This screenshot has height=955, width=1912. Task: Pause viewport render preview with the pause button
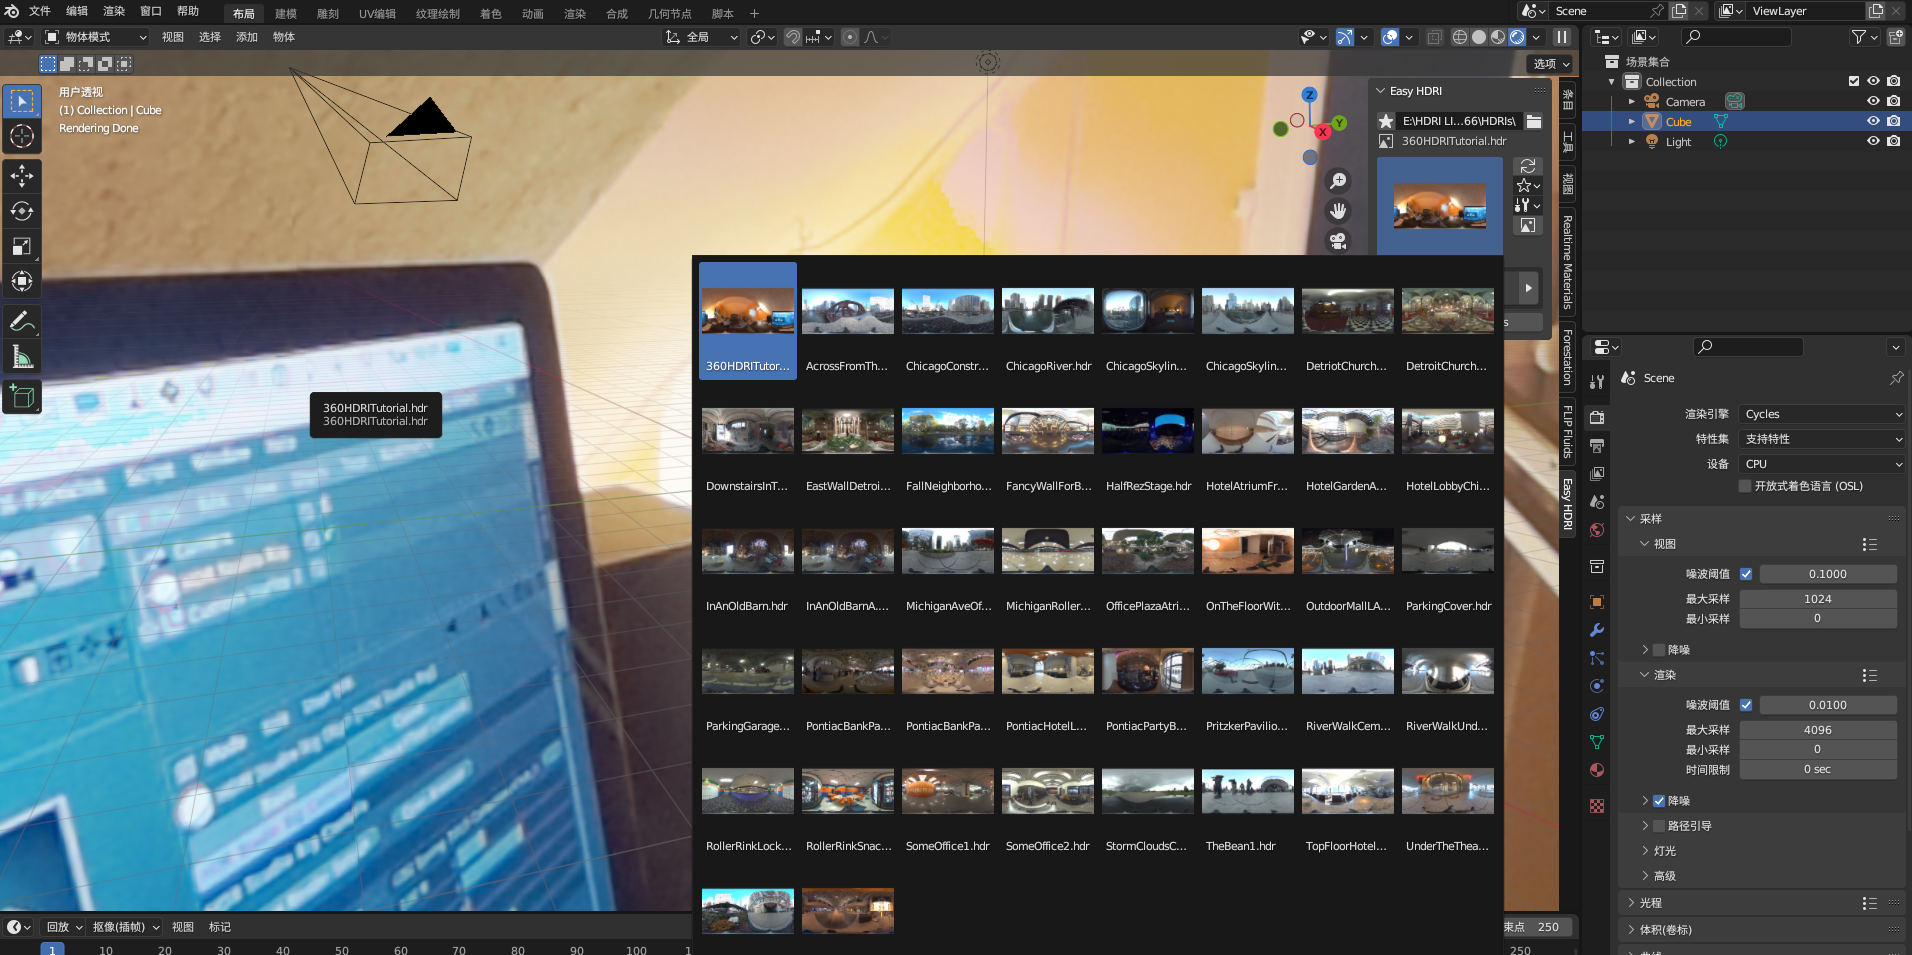click(1561, 37)
